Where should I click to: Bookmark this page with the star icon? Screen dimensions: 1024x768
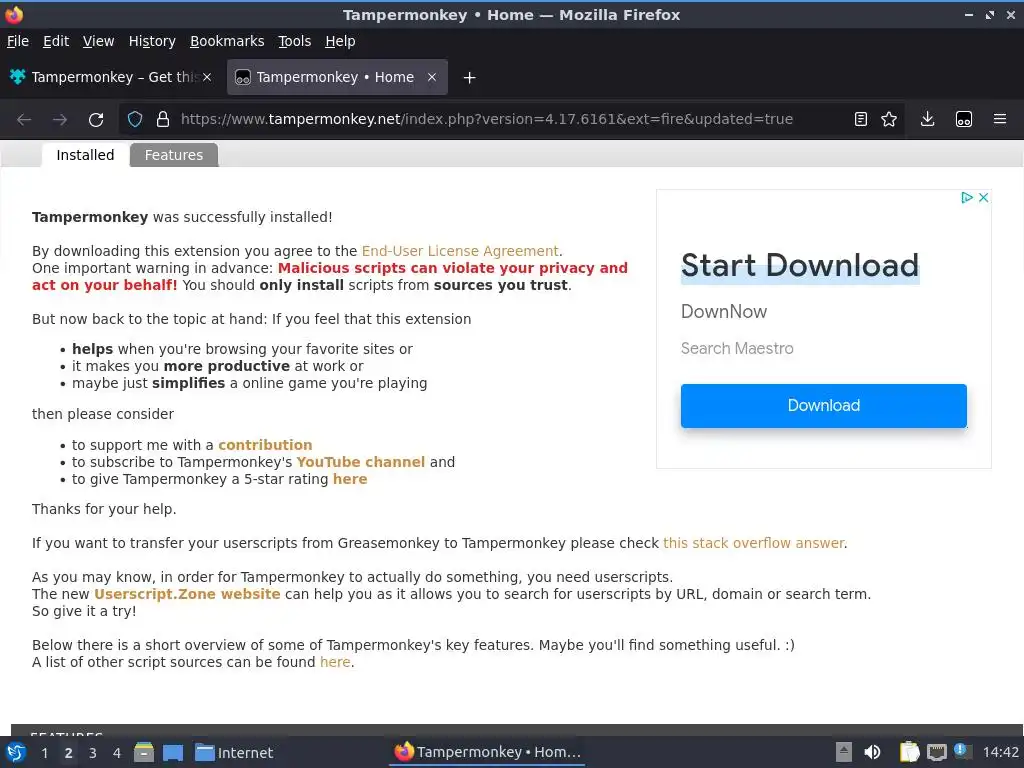click(889, 119)
